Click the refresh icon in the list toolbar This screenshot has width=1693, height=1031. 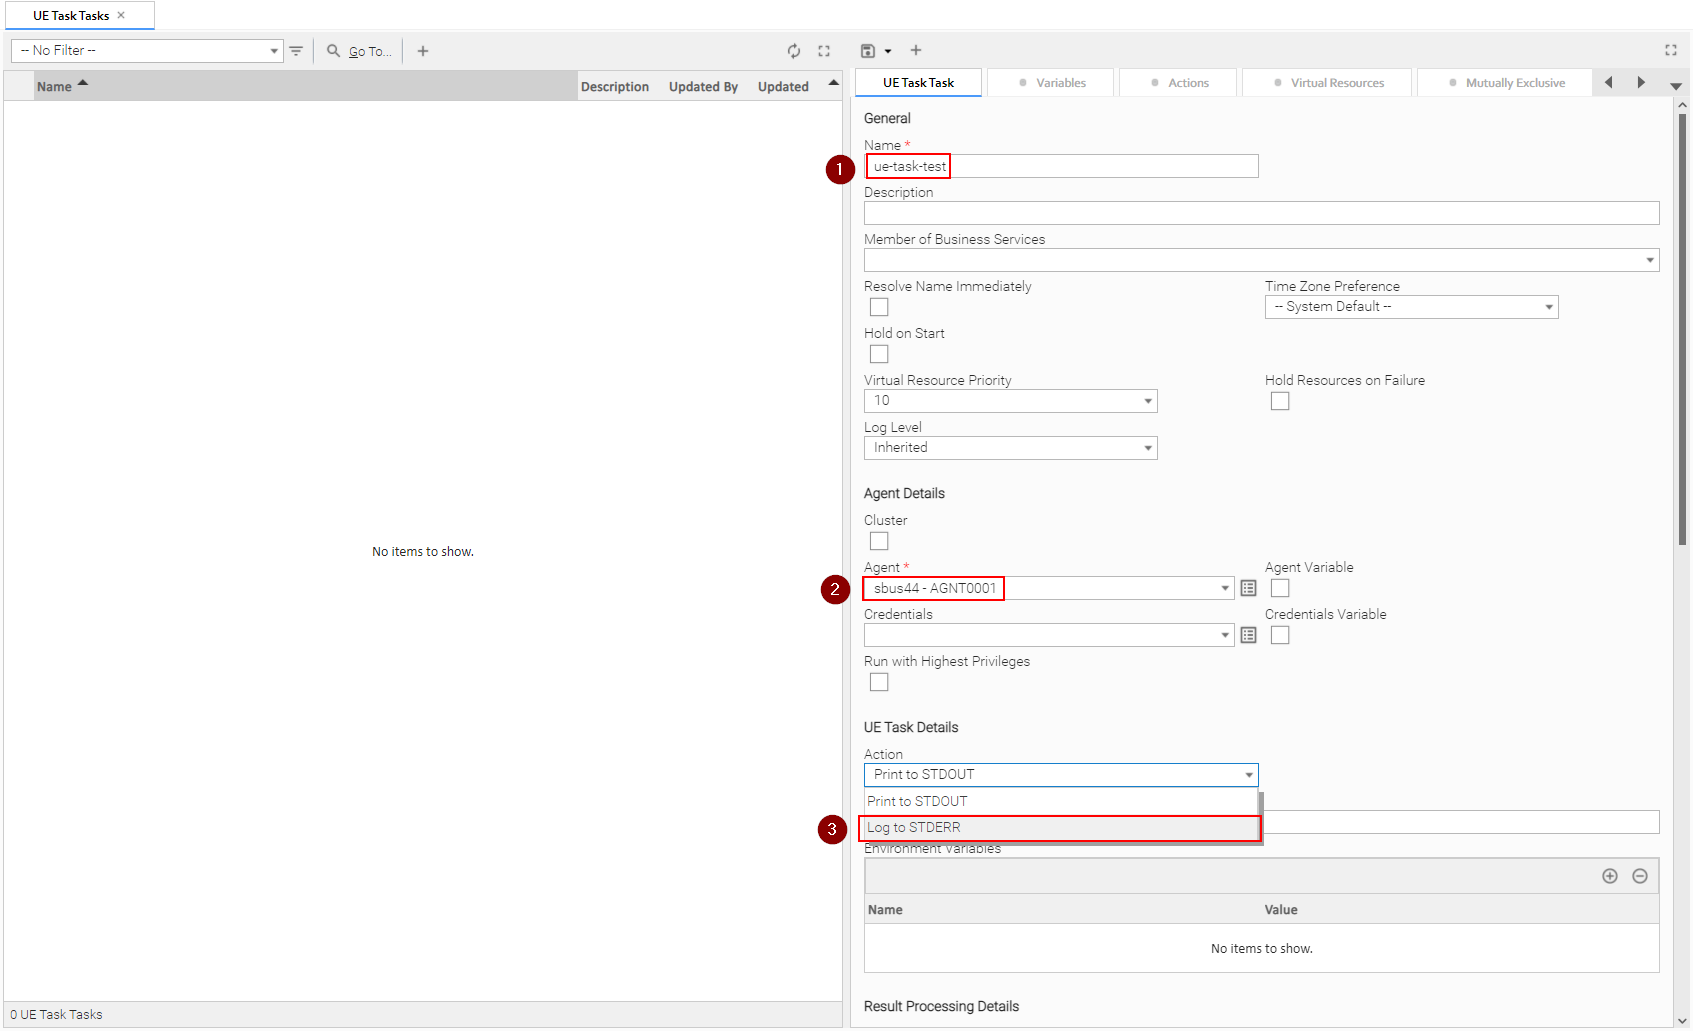pyautogui.click(x=793, y=51)
